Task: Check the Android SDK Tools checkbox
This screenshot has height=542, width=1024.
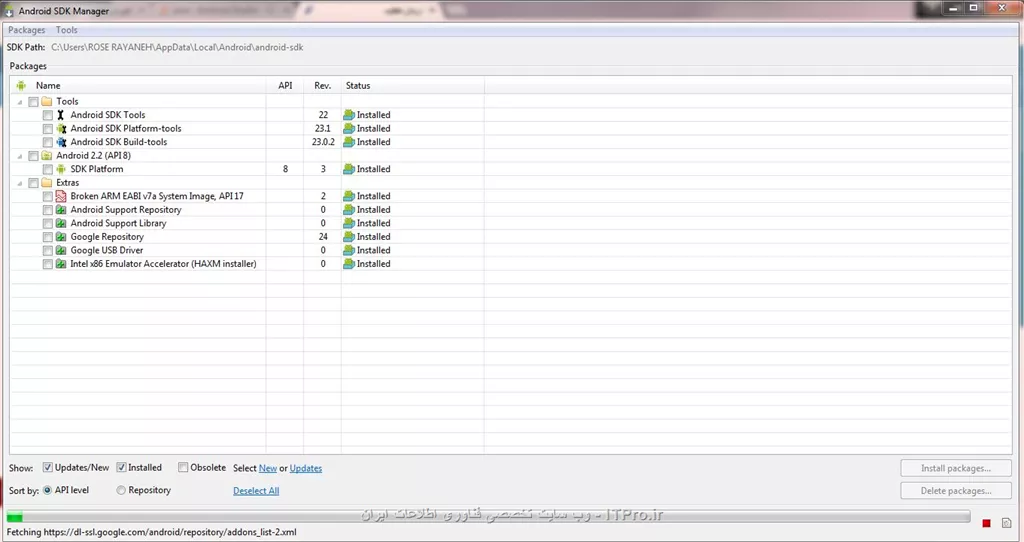Action: (x=48, y=115)
